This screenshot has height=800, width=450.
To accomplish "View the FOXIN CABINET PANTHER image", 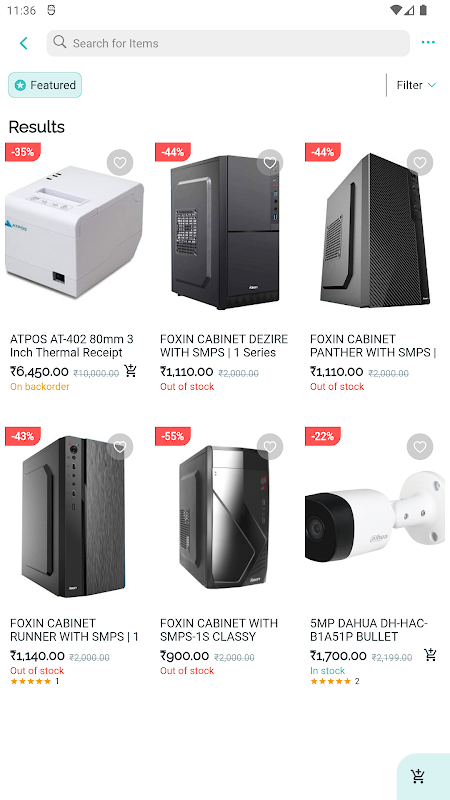I will point(375,231).
